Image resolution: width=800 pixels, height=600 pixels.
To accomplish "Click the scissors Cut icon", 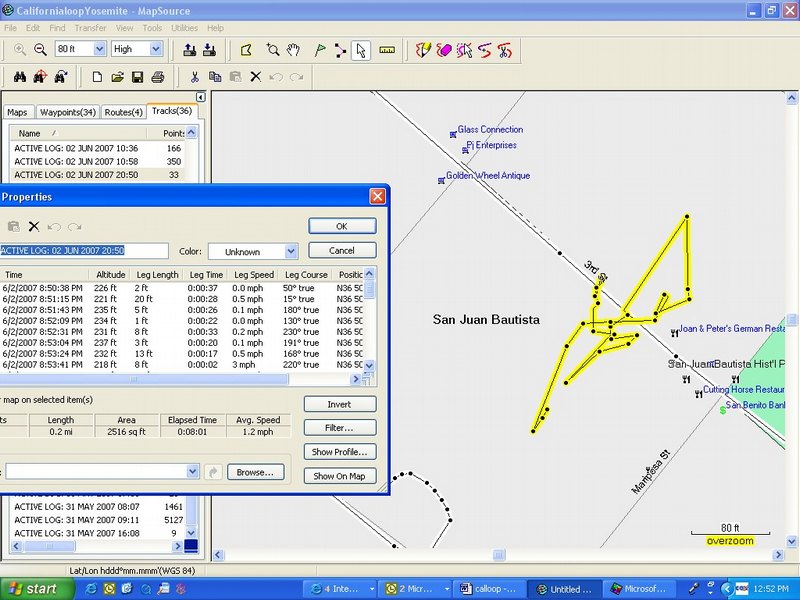I will pyautogui.click(x=194, y=77).
